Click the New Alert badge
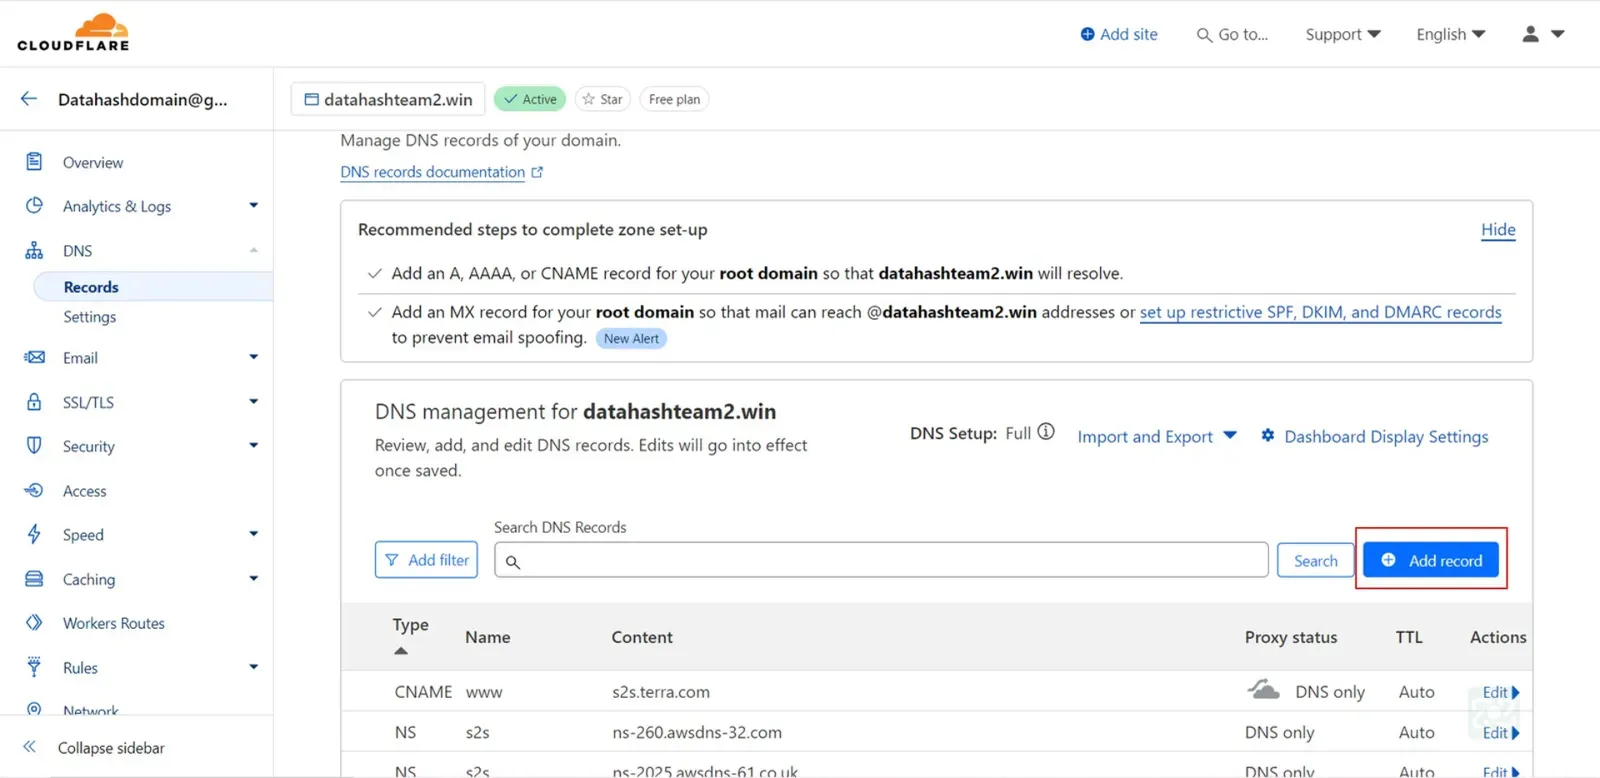The height and width of the screenshot is (778, 1600). [631, 338]
